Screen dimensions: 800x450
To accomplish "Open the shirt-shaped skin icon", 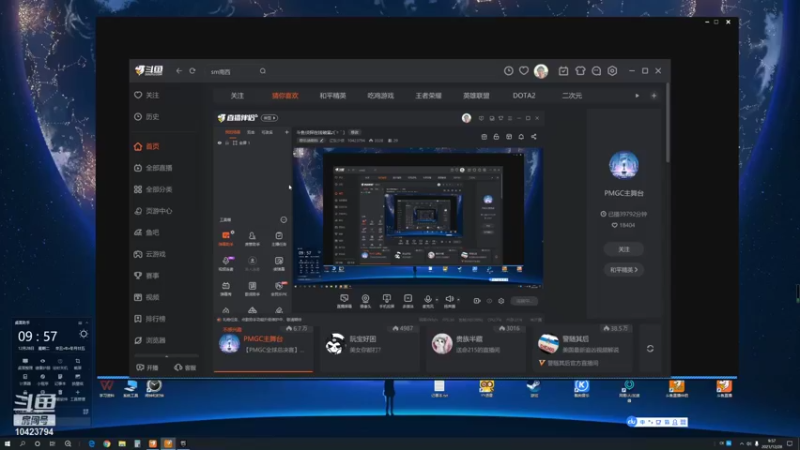I will 580,71.
